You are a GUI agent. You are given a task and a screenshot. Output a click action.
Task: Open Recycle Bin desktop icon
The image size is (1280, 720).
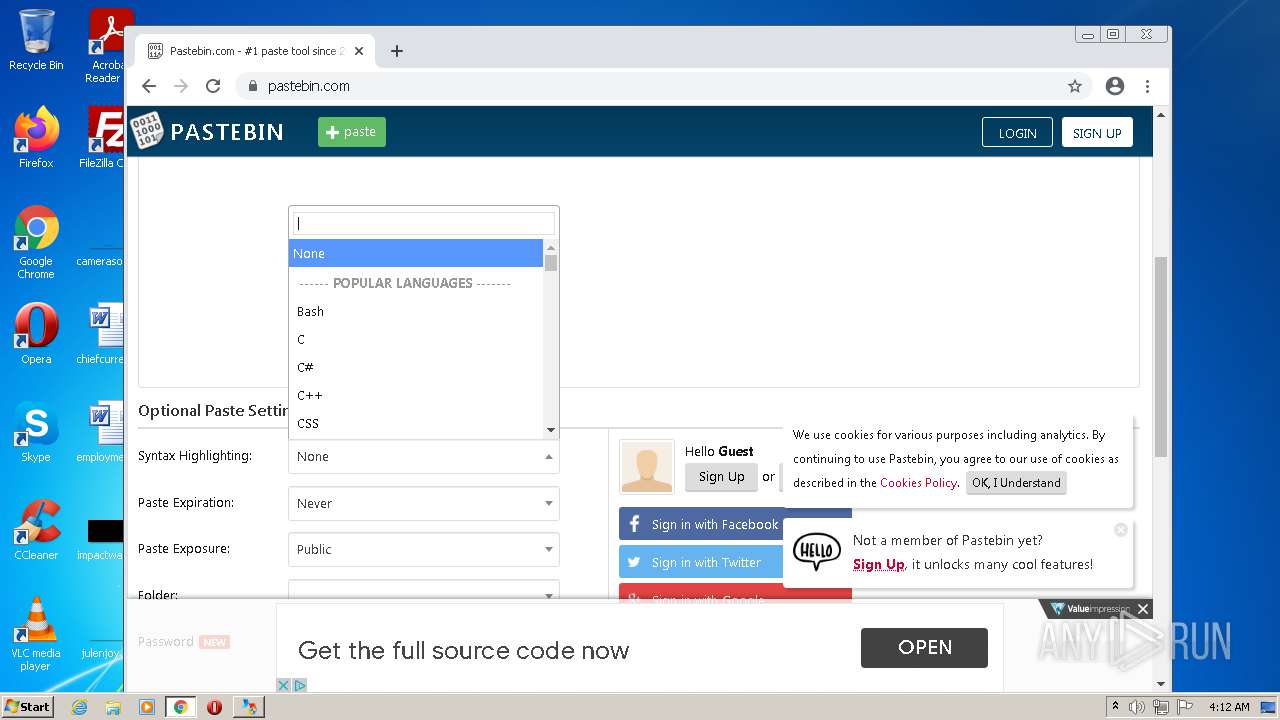coord(36,40)
